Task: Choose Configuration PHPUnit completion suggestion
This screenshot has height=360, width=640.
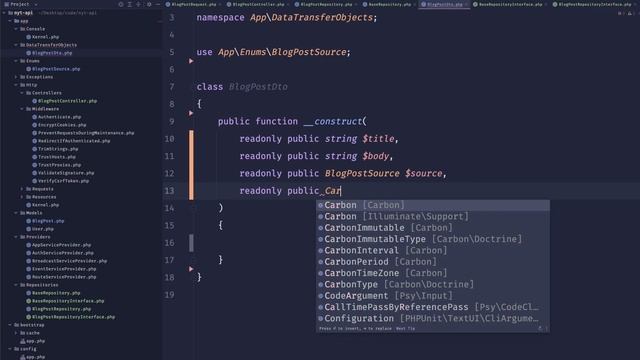Action: click(433, 318)
